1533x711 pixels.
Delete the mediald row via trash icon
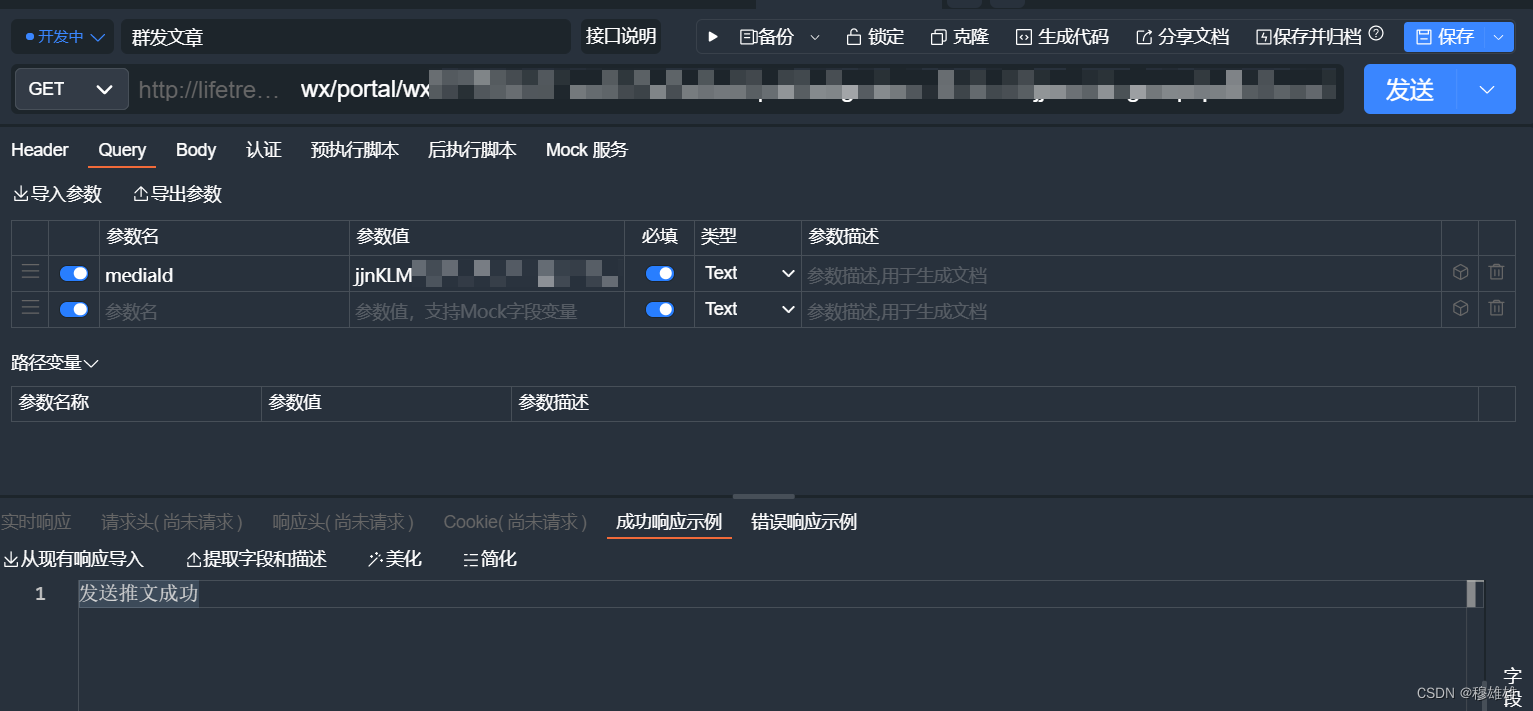coord(1496,272)
